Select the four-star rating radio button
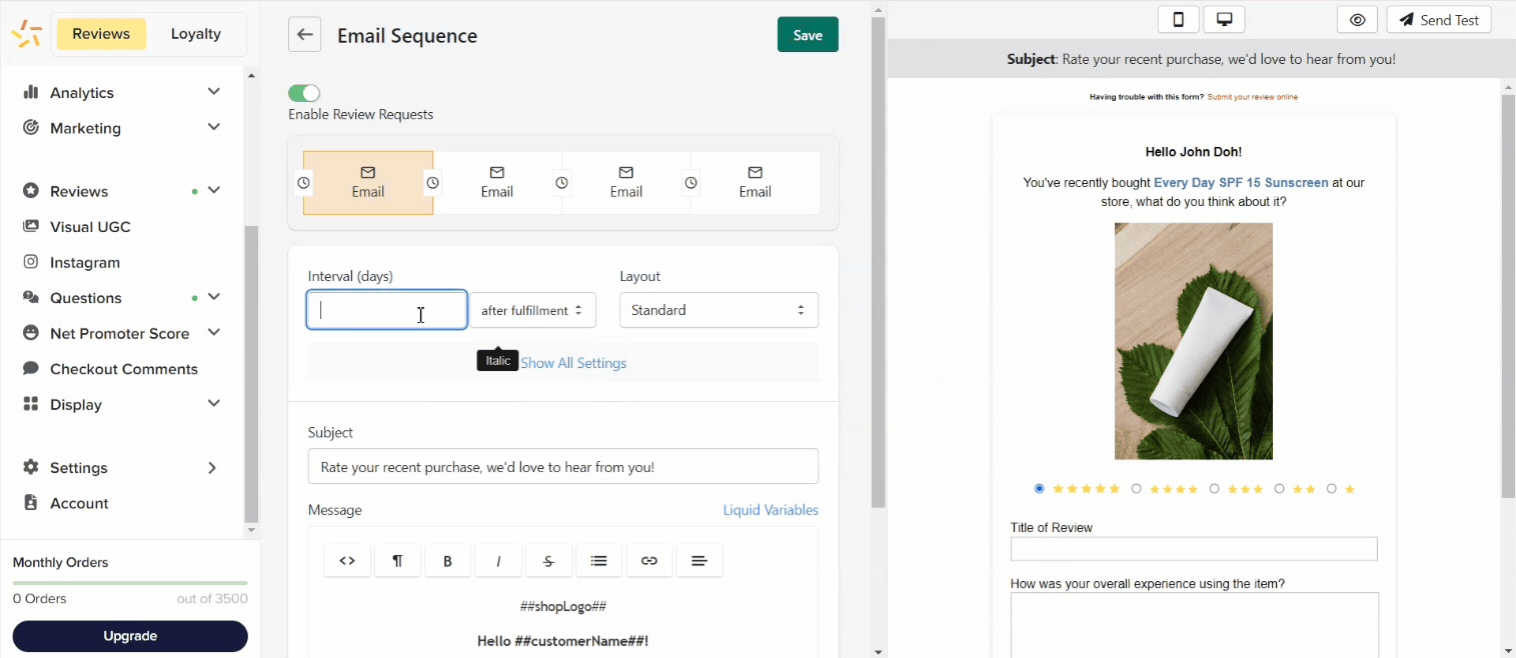The height and width of the screenshot is (658, 1516). pyautogui.click(x=1136, y=489)
